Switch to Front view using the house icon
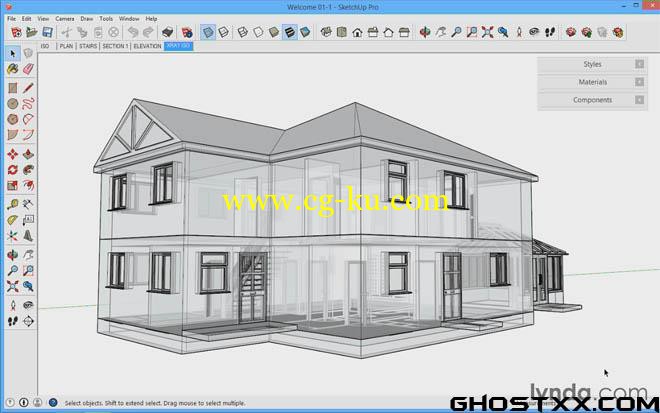The image size is (660, 413). [357, 32]
